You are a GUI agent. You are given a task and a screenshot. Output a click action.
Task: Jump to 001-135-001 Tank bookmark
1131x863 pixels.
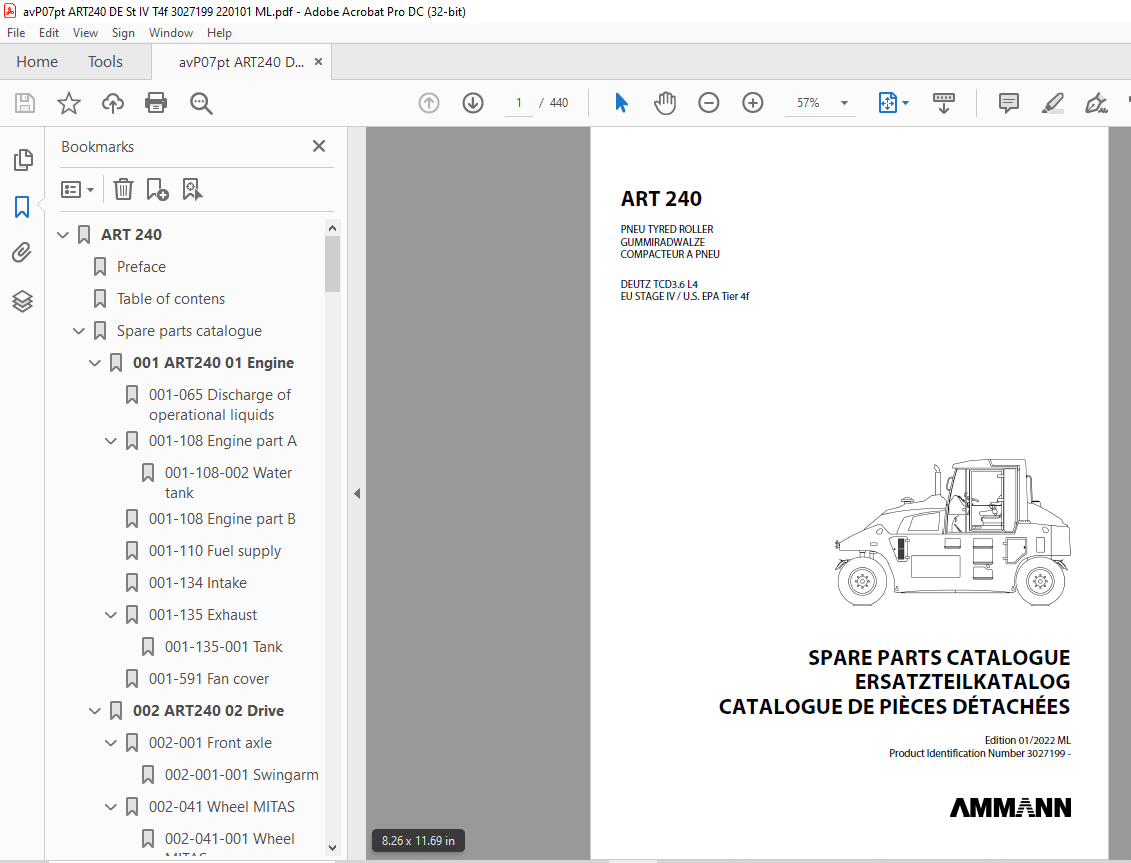pos(224,647)
